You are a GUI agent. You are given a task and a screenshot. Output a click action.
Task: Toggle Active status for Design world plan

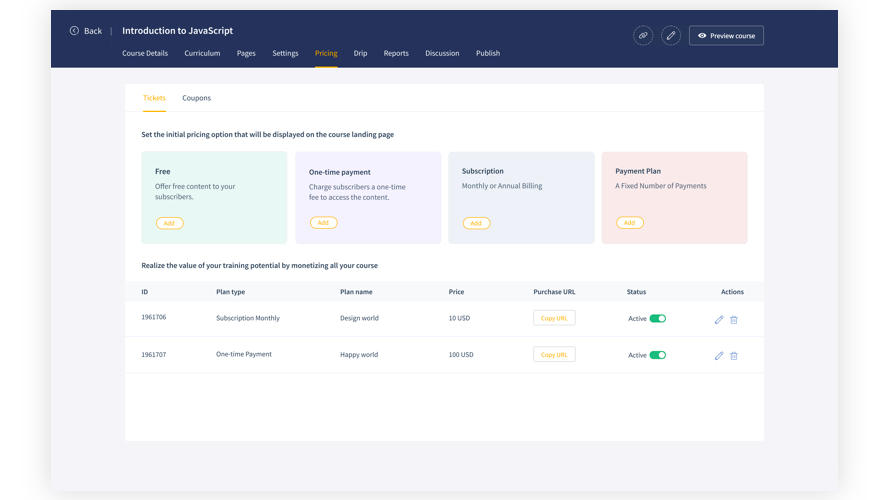pos(657,319)
